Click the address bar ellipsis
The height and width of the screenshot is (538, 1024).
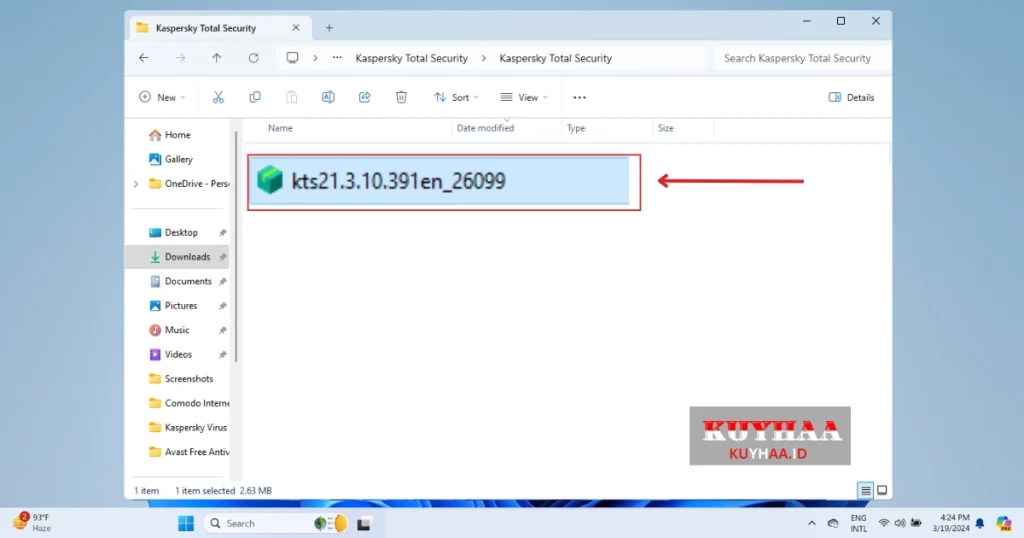[337, 57]
